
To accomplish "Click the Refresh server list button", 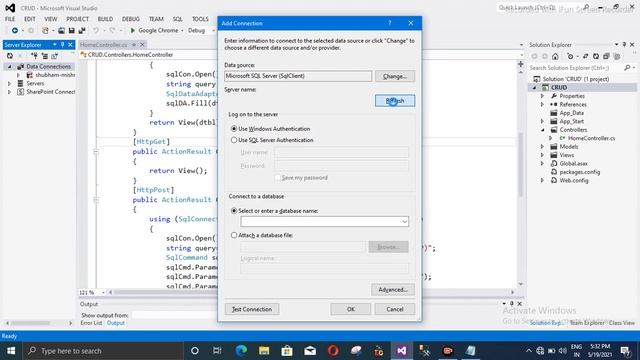I will click(395, 100).
